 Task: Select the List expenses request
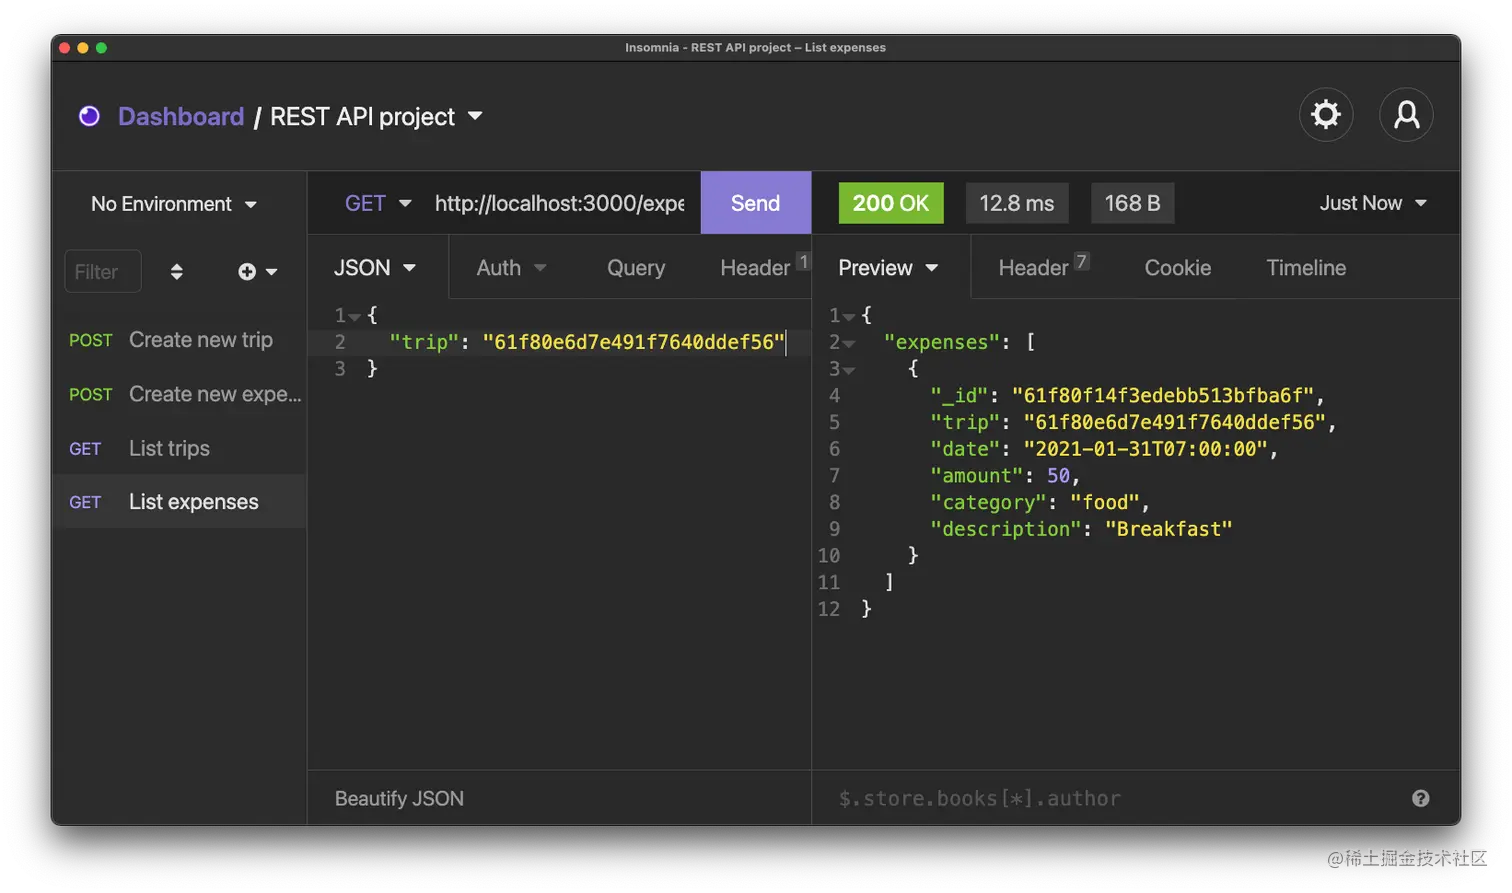click(180, 502)
